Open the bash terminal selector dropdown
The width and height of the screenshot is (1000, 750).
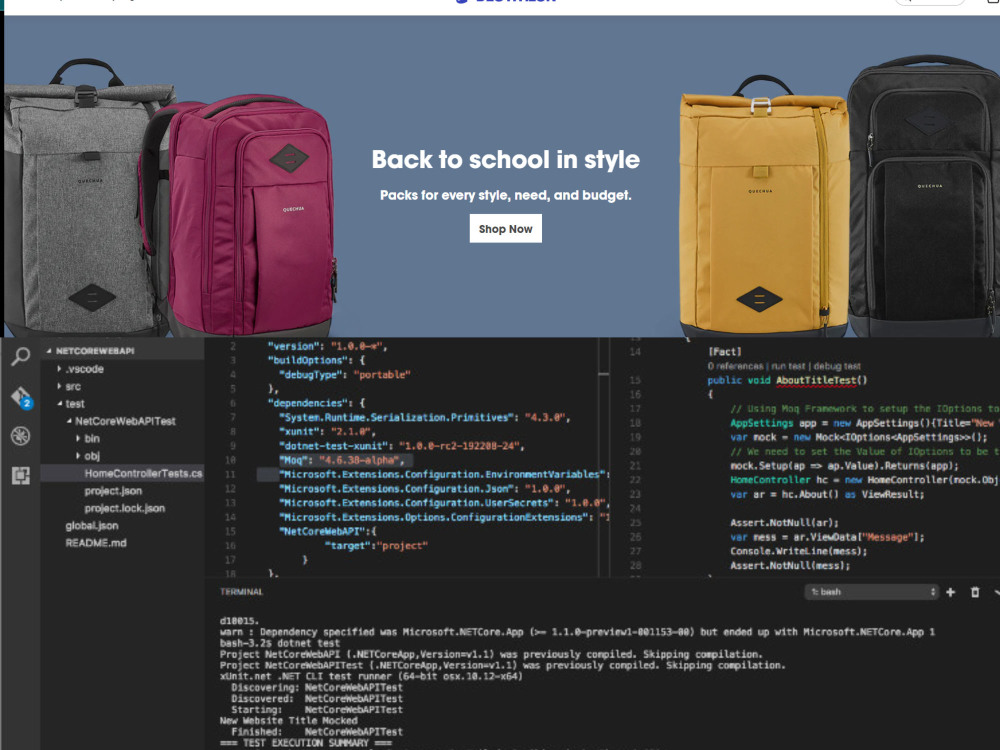(x=871, y=592)
